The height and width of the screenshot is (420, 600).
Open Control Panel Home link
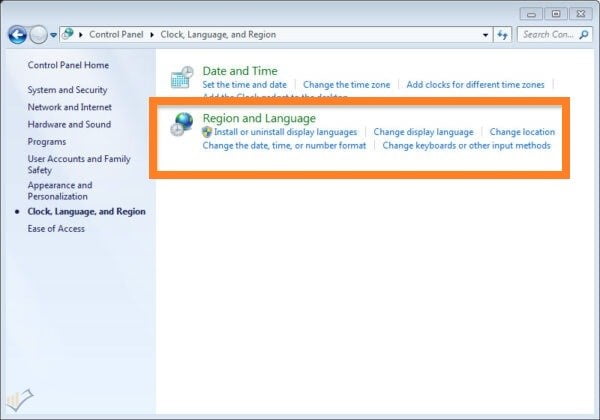pos(68,66)
